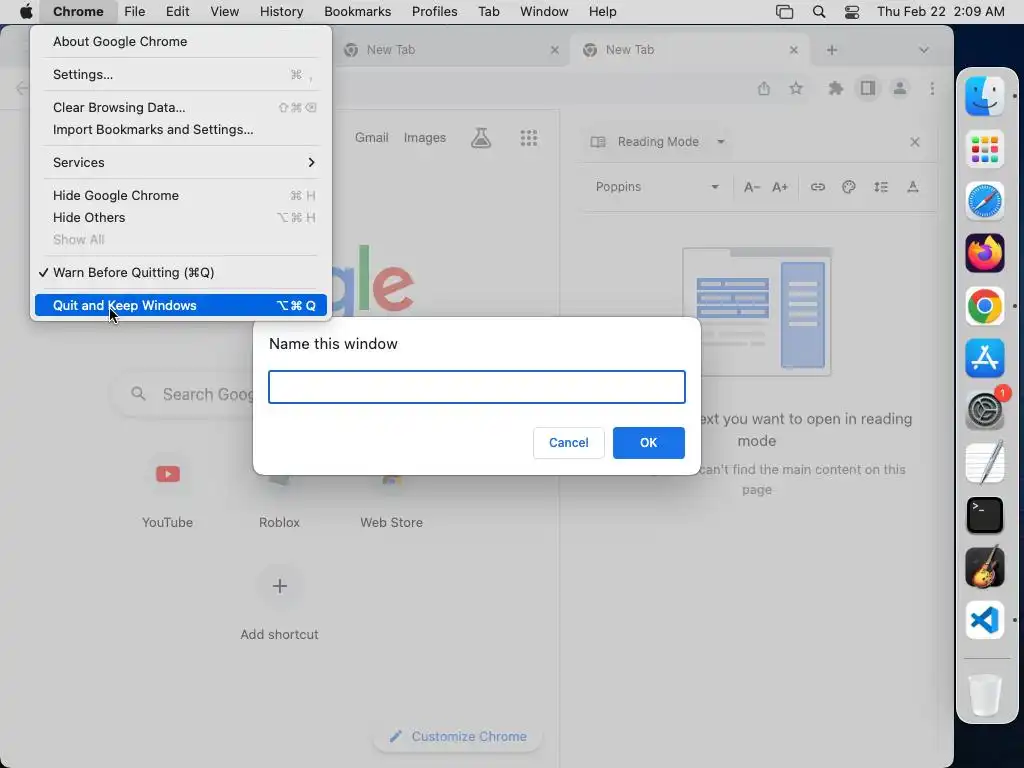1024x768 pixels.
Task: Open the Profiles menu
Action: (x=434, y=11)
